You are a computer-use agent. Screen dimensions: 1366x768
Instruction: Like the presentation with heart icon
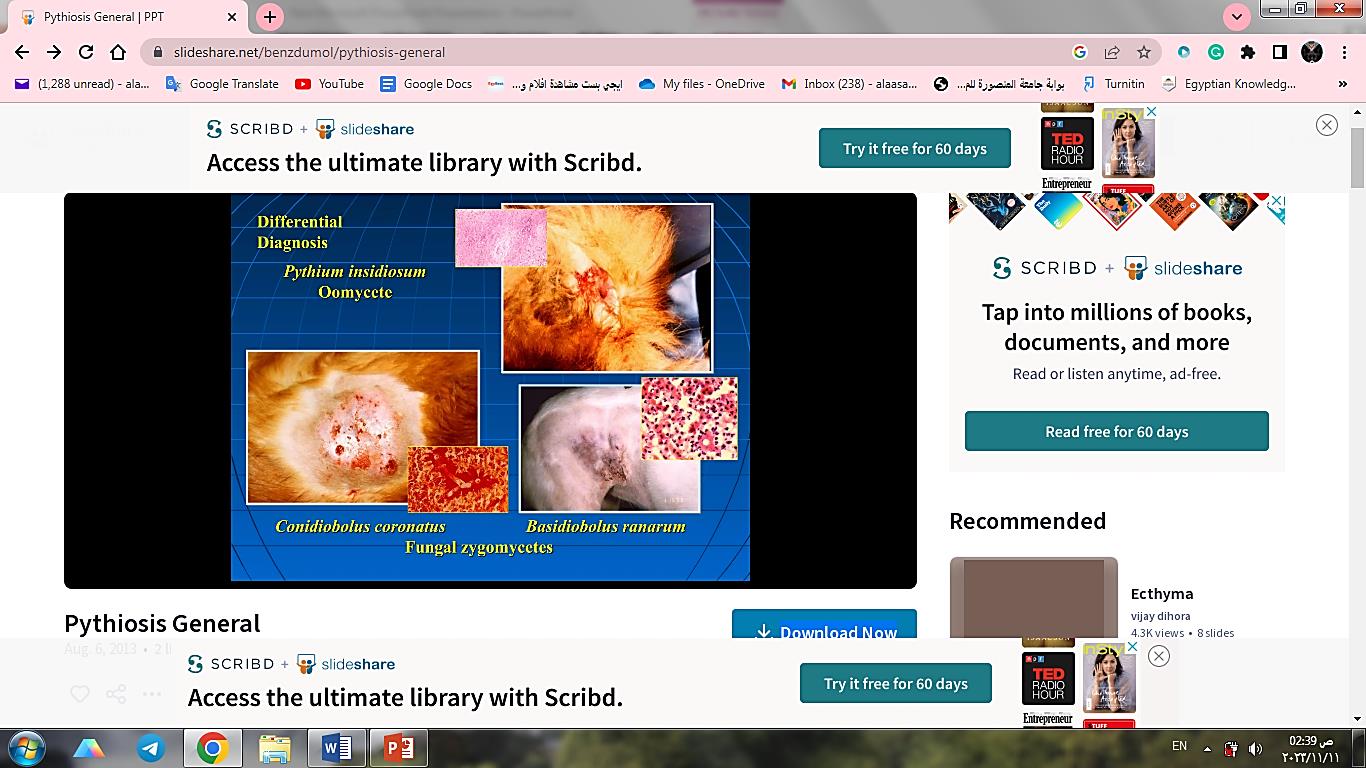coord(80,694)
